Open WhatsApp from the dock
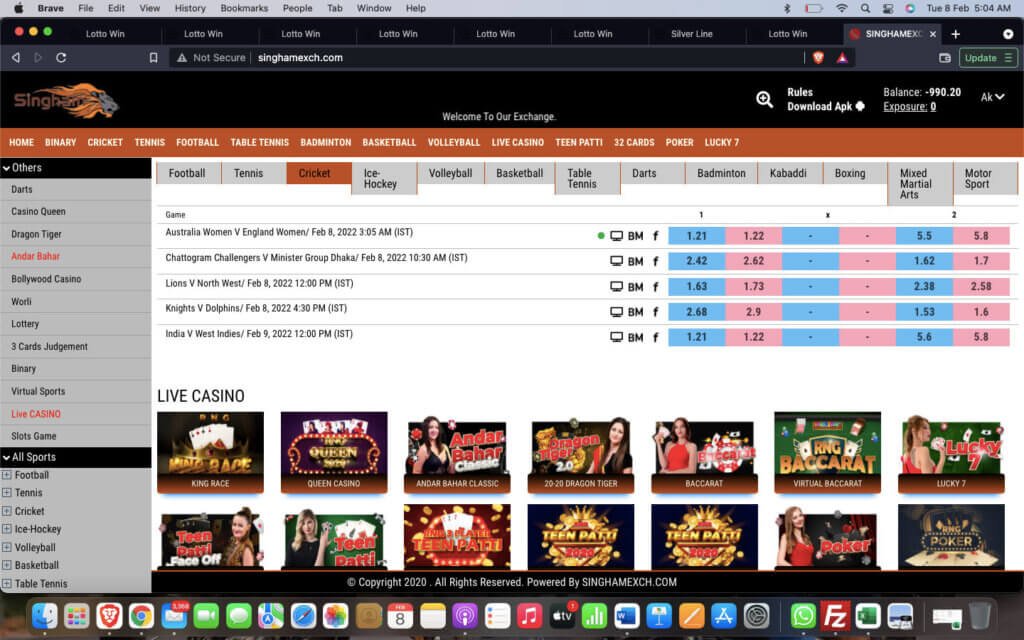 click(x=803, y=616)
